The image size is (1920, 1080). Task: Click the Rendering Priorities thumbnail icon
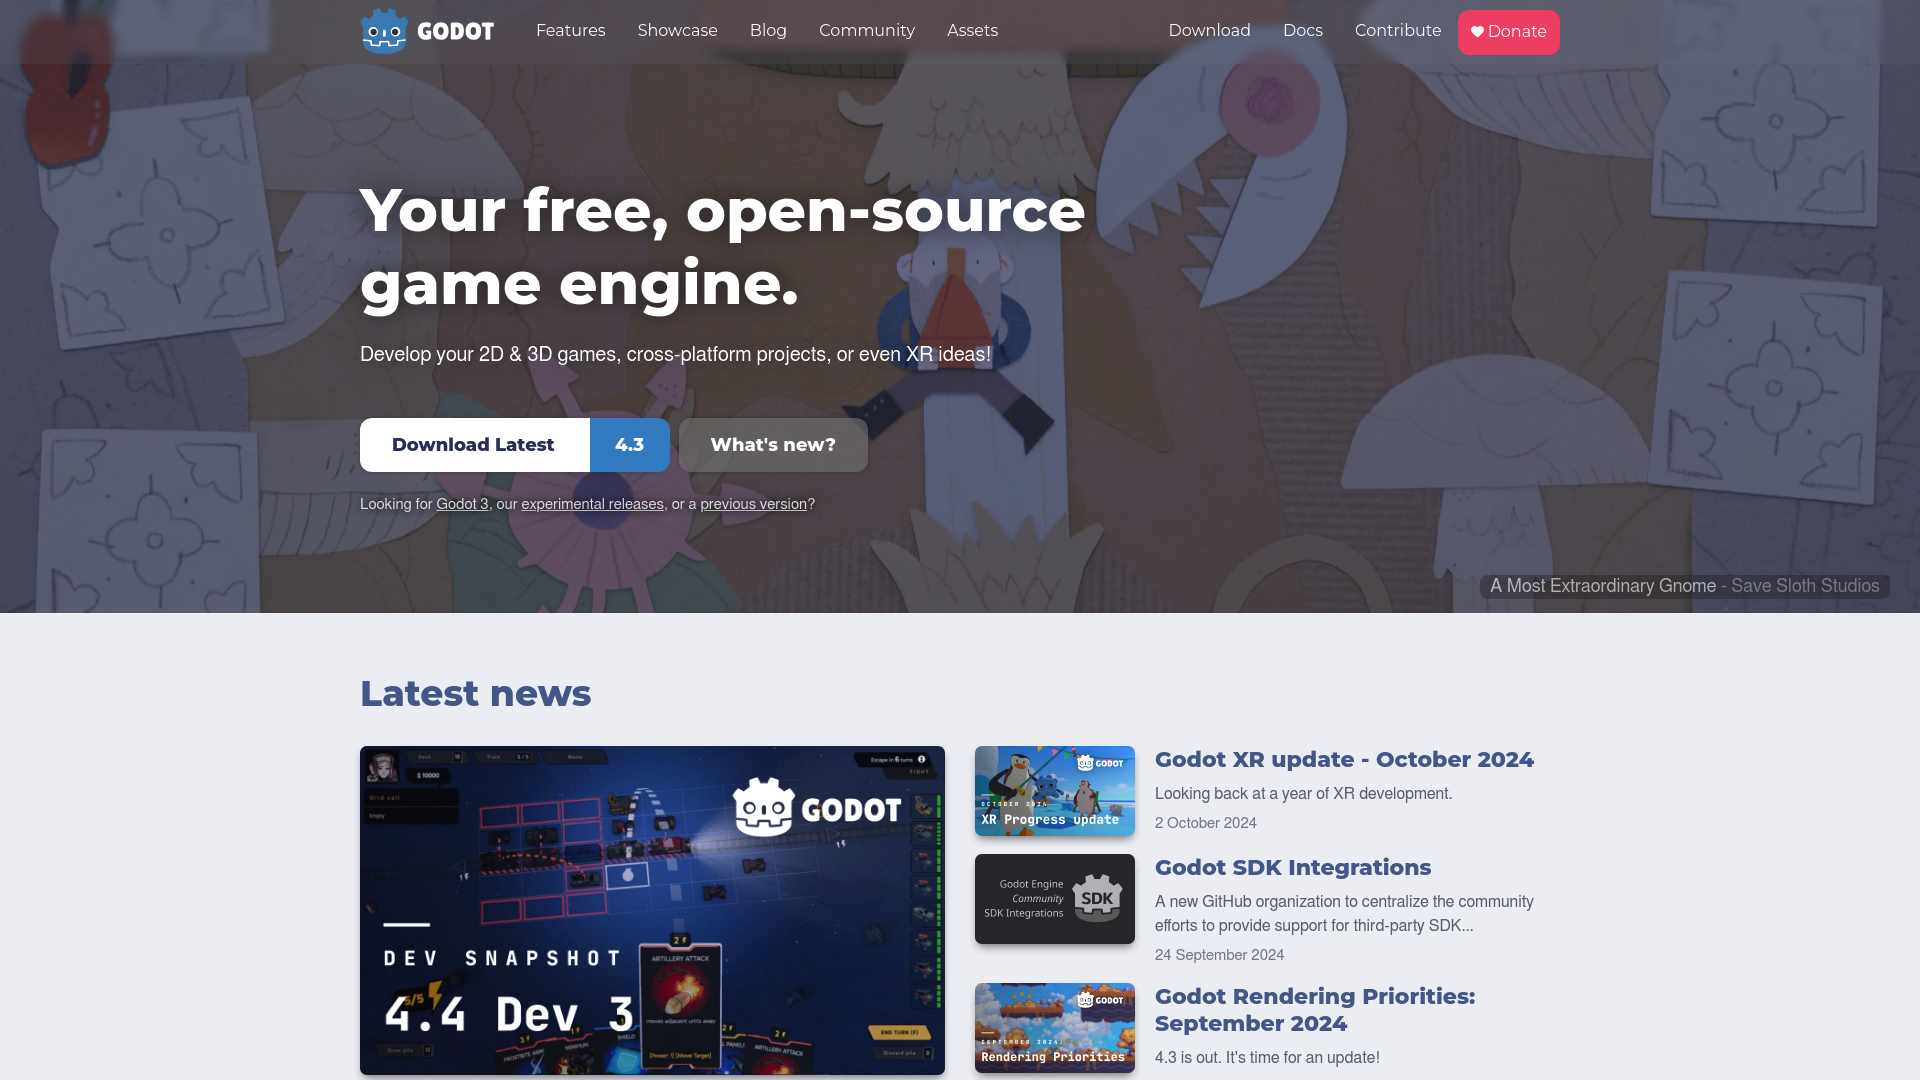click(x=1055, y=1027)
